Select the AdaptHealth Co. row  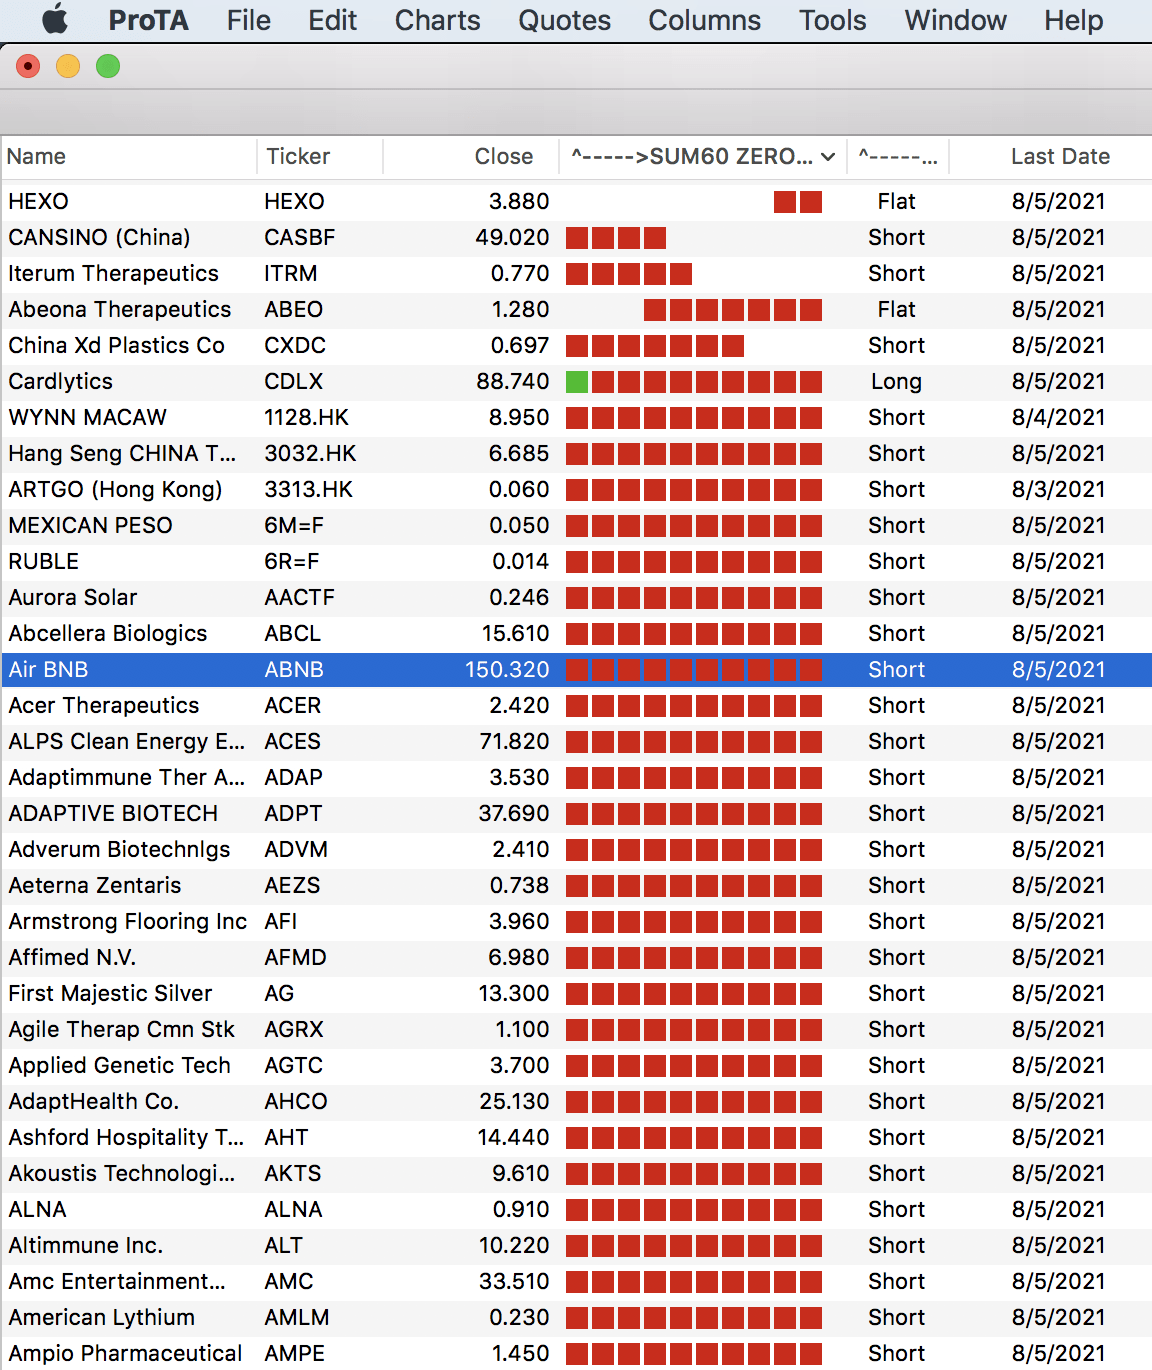tap(576, 1101)
